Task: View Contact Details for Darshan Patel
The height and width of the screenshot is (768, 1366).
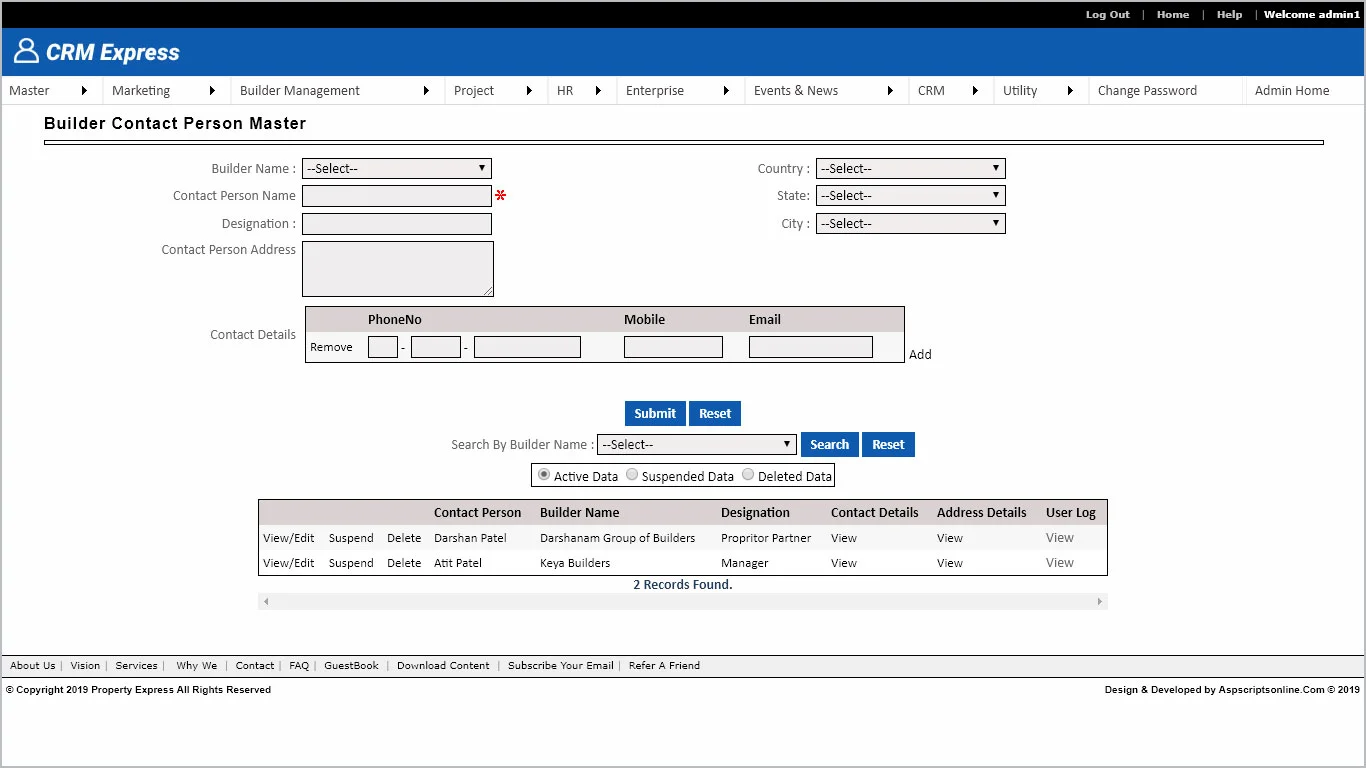Action: click(844, 538)
